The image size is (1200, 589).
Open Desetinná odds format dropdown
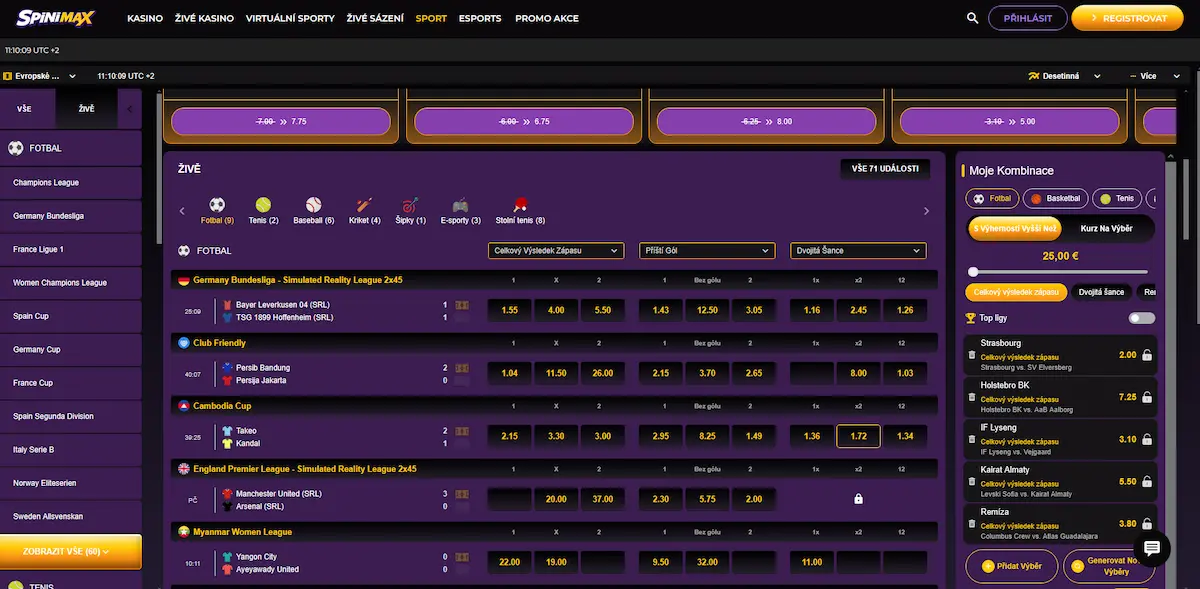(x=1065, y=76)
